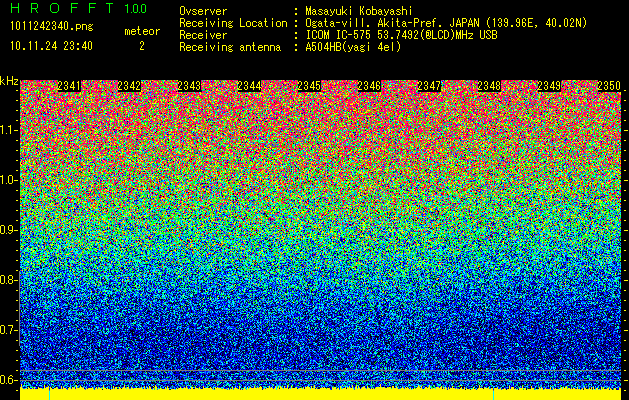629x400 pixels.
Task: Click the ICOM IC-575 receiver value
Action: point(401,35)
